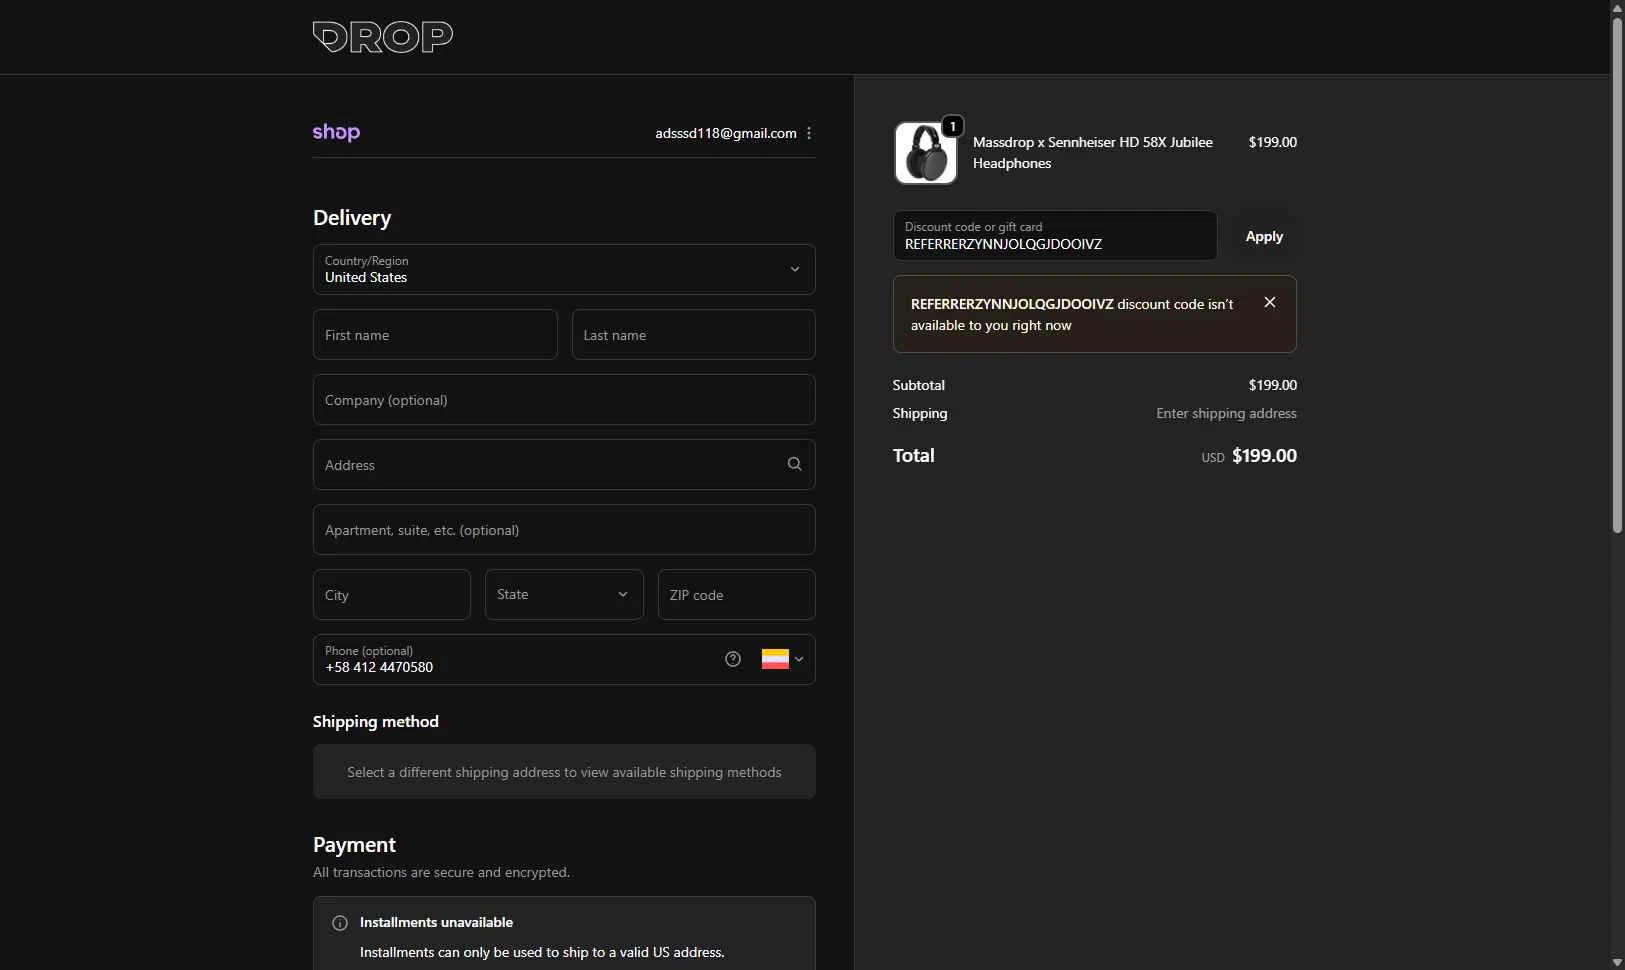Click the discount code input field
Viewport: 1625px width, 970px height.
coord(1054,236)
